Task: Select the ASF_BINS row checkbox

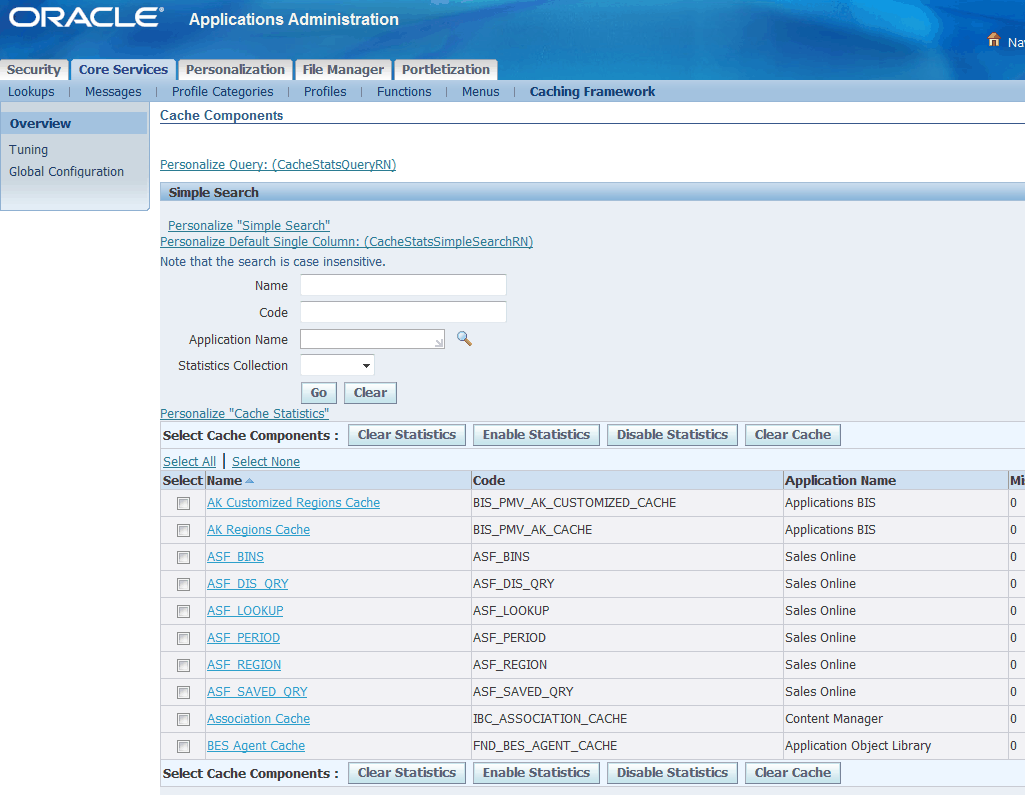Action: tap(184, 557)
